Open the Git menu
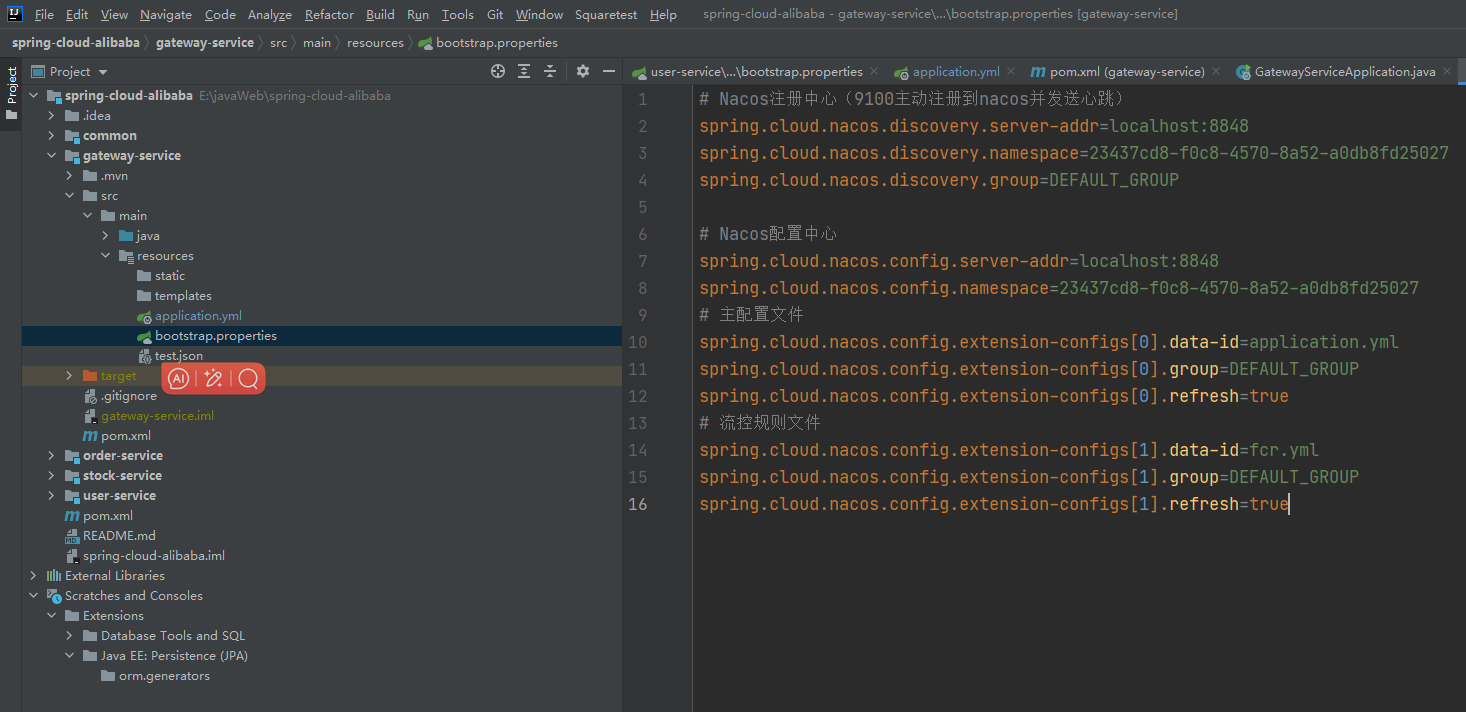 495,15
